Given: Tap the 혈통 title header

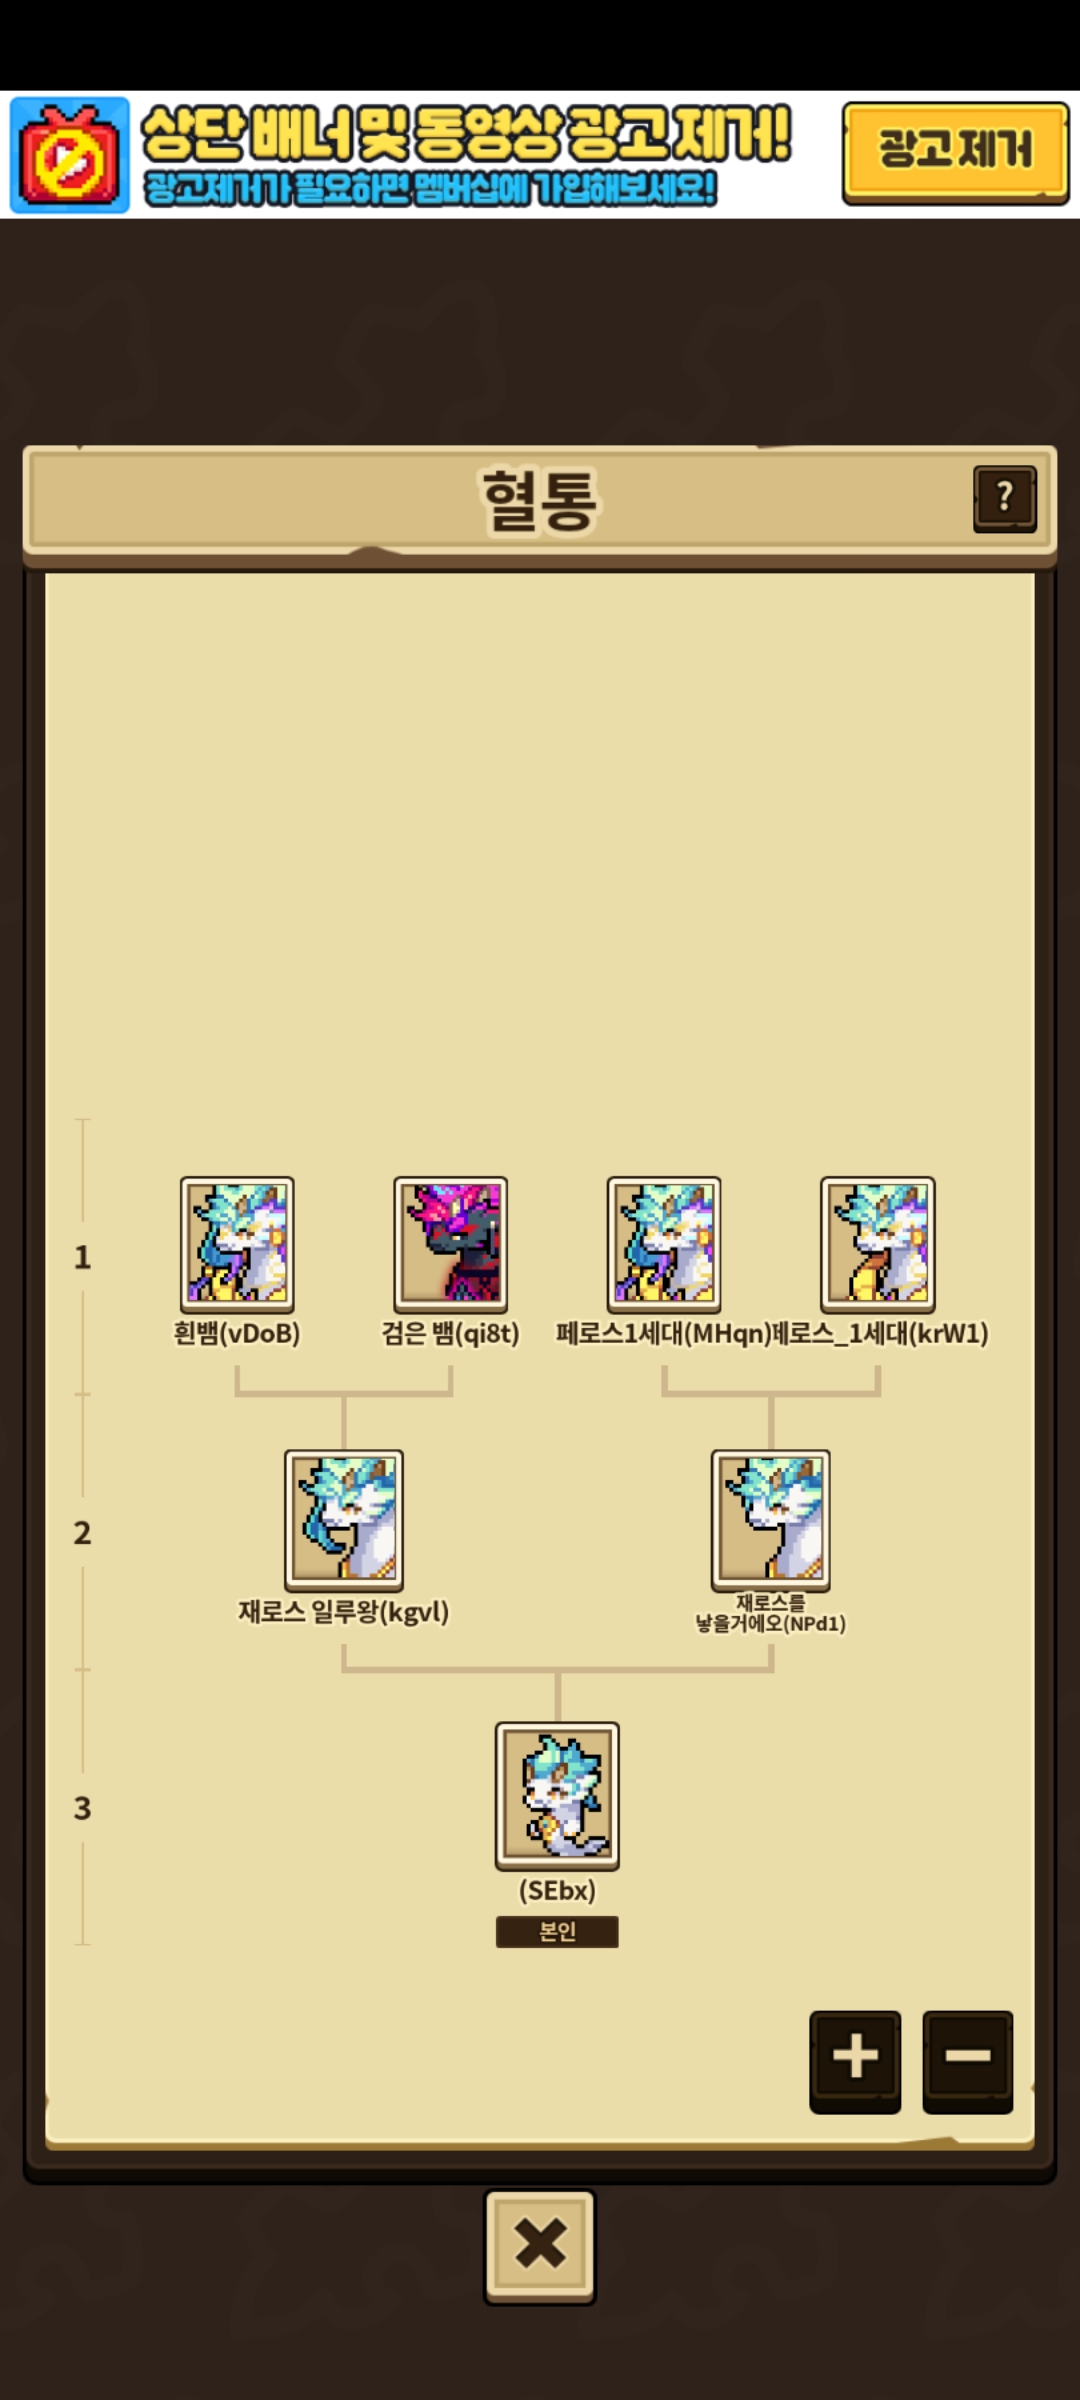Looking at the screenshot, I should coord(540,500).
